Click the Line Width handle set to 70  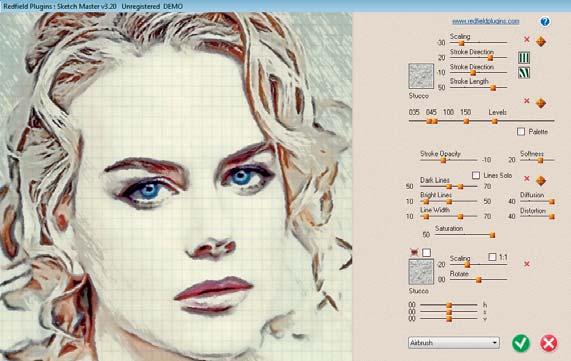click(461, 216)
